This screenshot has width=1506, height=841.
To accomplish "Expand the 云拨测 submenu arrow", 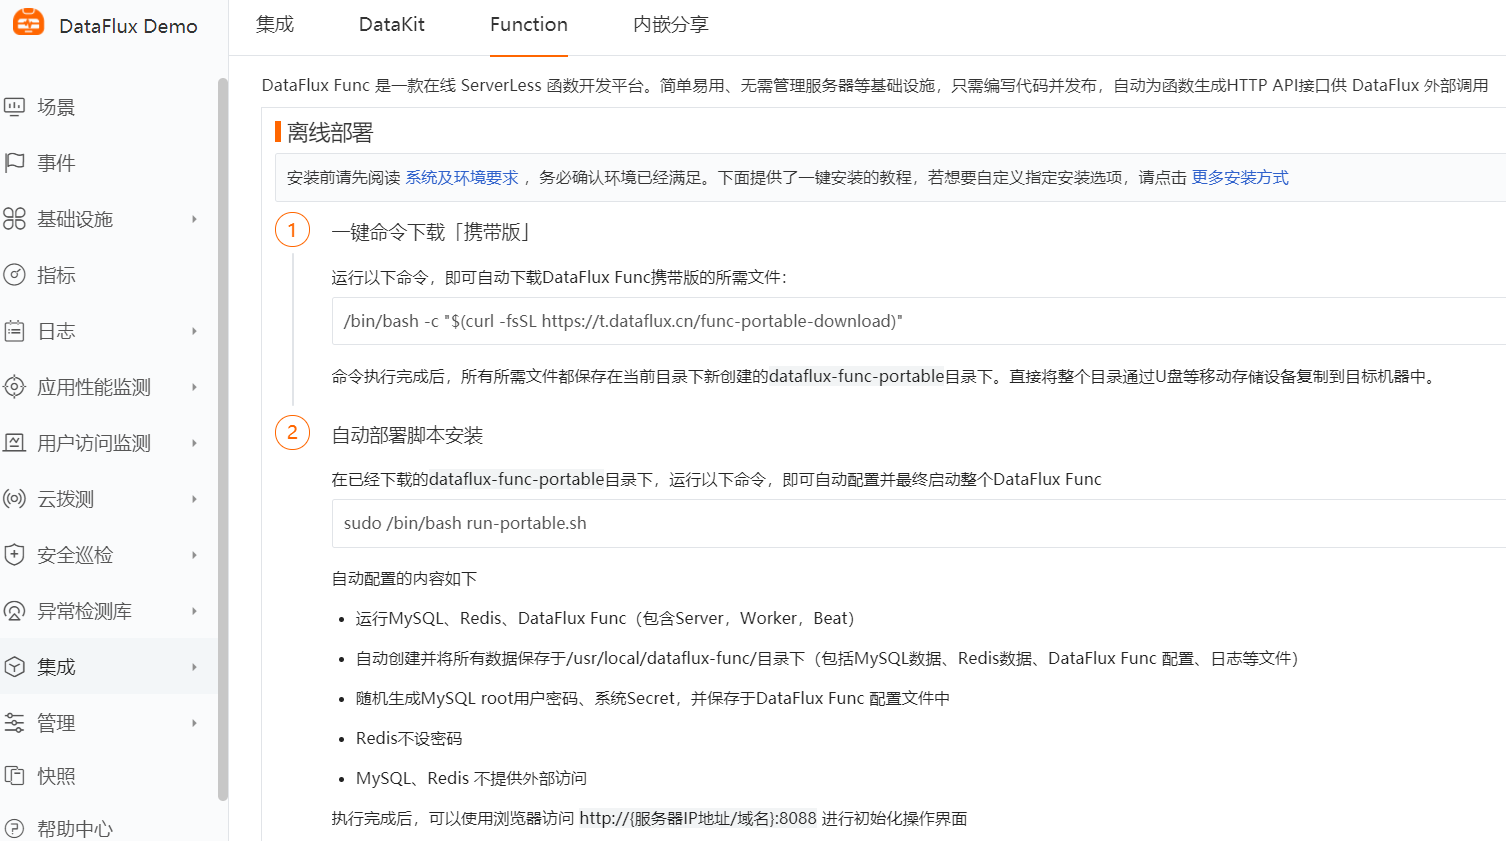I will pos(194,499).
